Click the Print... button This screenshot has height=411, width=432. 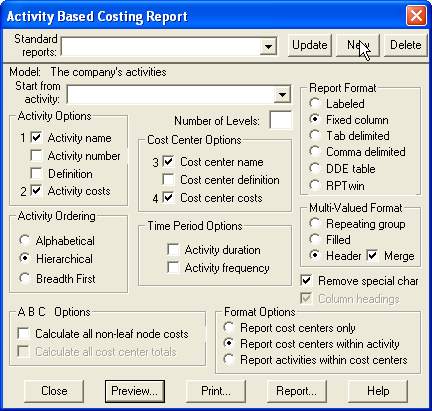click(x=216, y=391)
